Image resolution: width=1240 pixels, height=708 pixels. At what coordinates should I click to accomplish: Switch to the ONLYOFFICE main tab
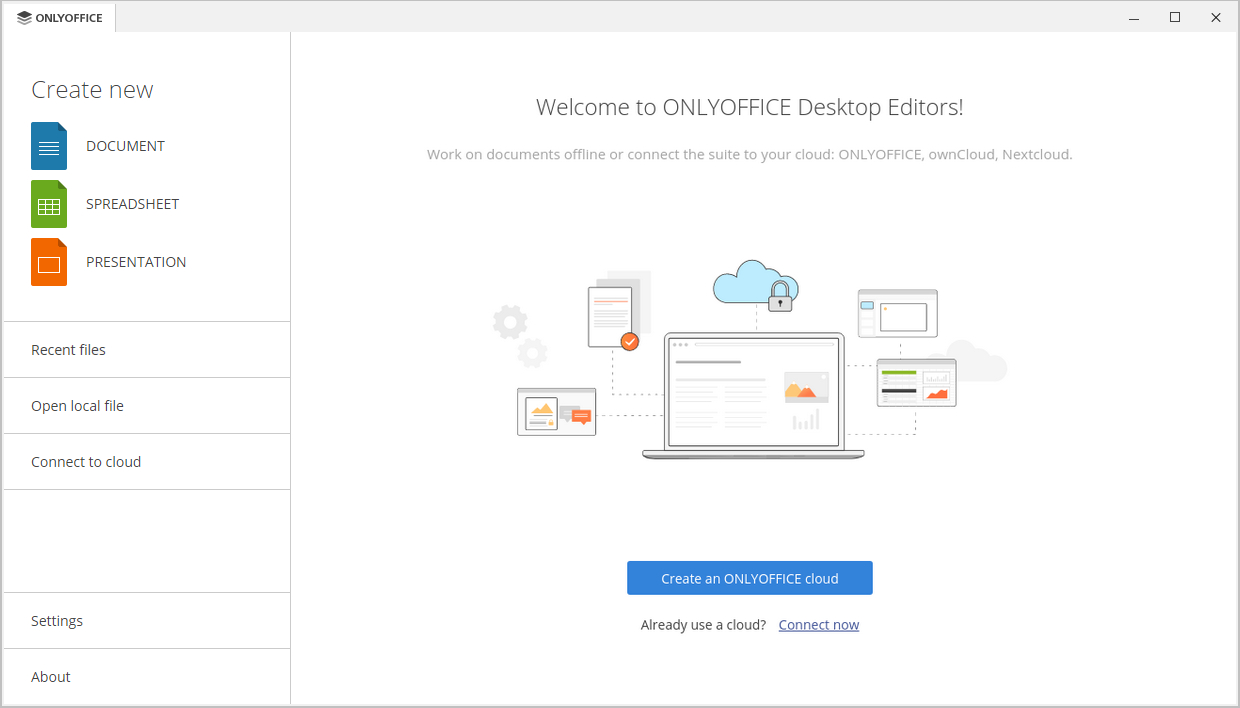60,18
